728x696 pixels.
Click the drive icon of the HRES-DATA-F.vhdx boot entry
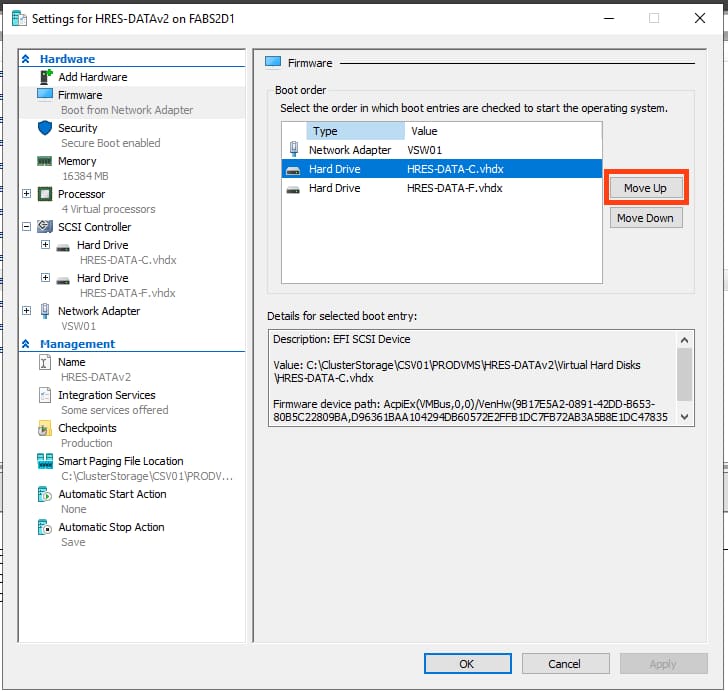coord(293,189)
